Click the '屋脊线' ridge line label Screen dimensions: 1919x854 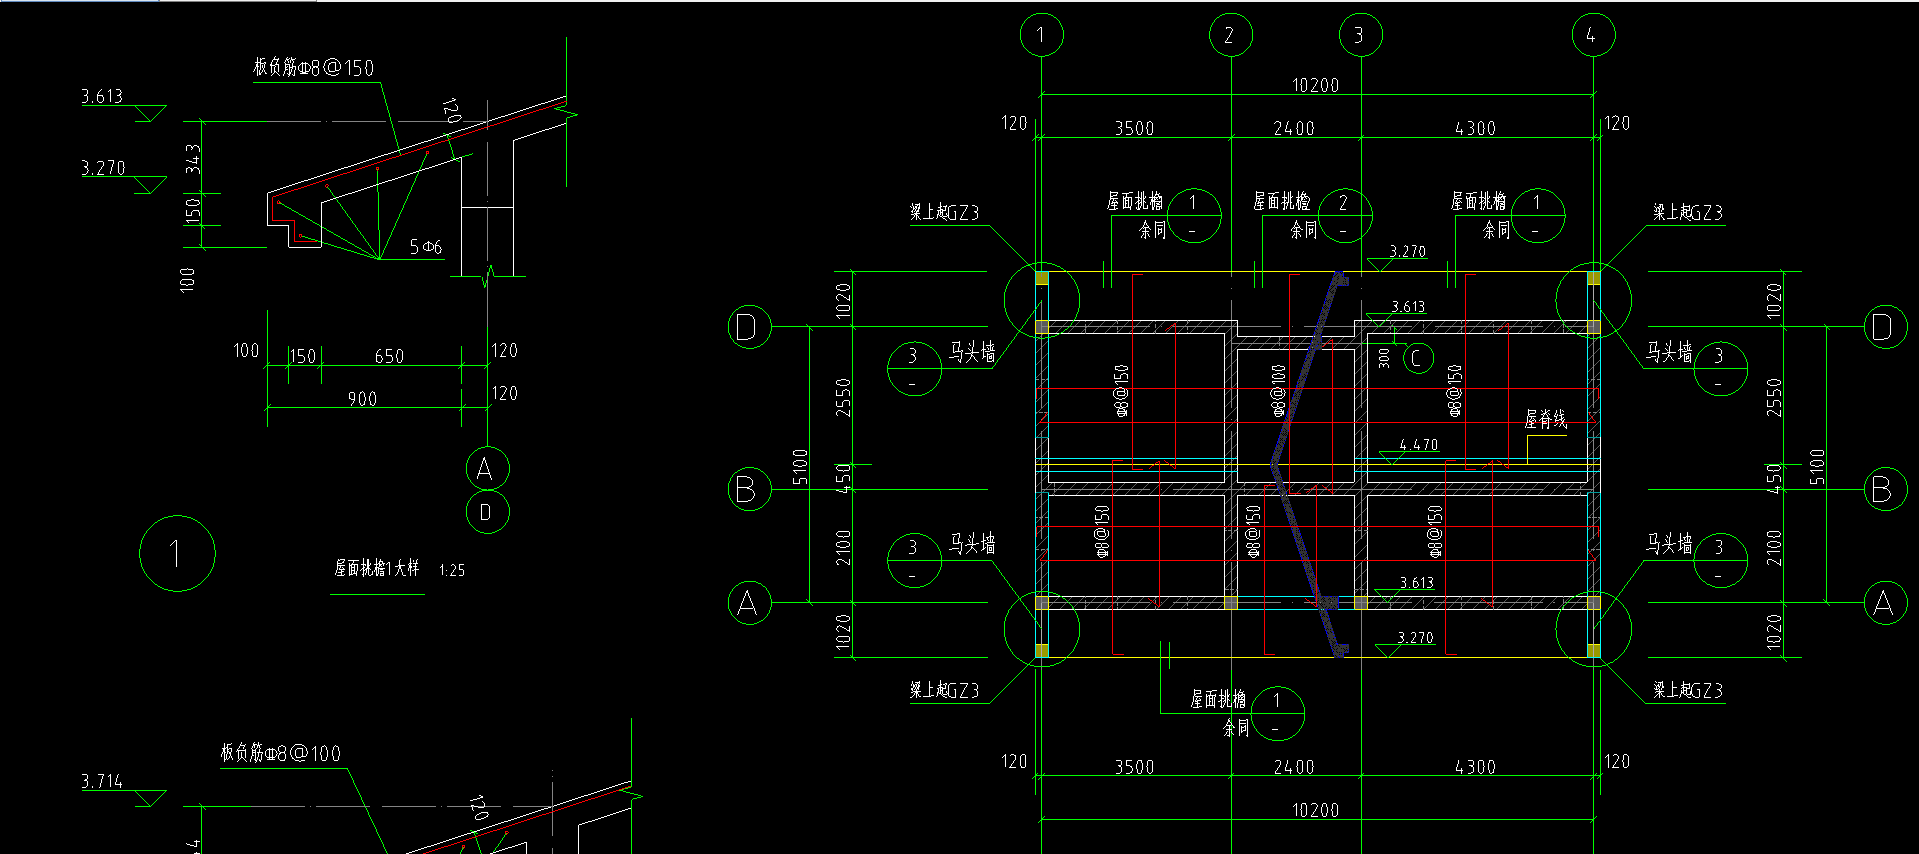point(1546,419)
